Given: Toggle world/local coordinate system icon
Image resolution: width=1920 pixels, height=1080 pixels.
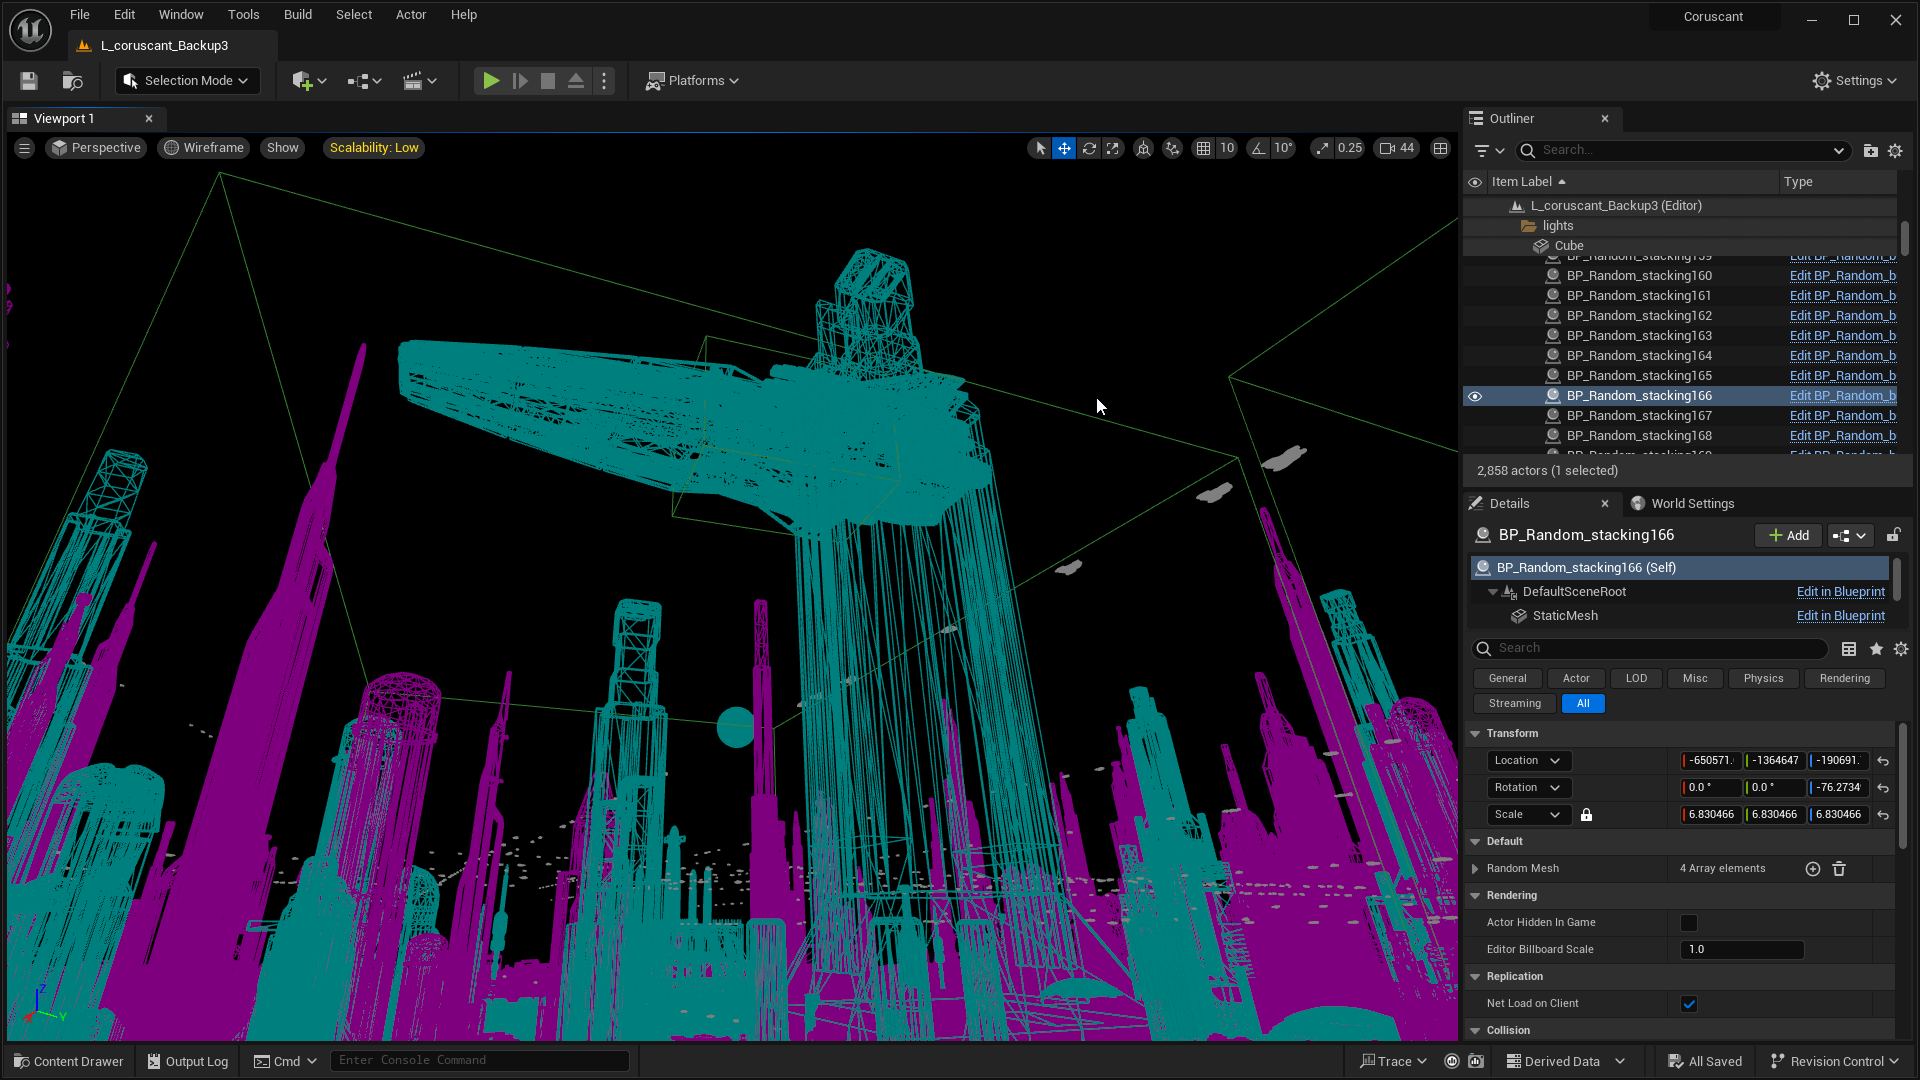Looking at the screenshot, I should (x=1143, y=148).
